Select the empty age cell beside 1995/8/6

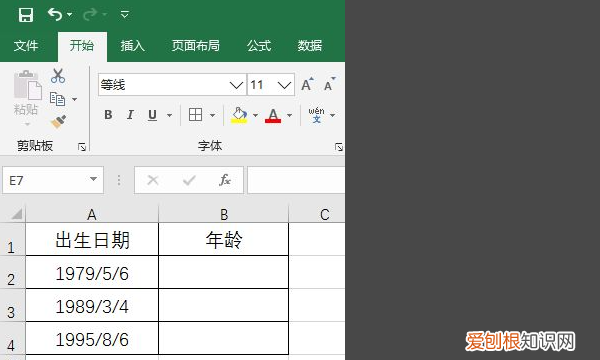click(223, 338)
